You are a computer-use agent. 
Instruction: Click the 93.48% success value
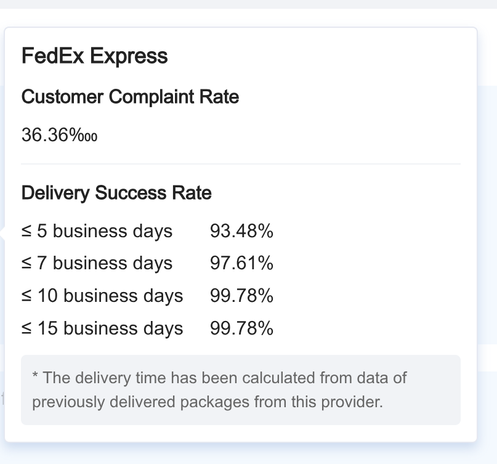pyautogui.click(x=242, y=231)
